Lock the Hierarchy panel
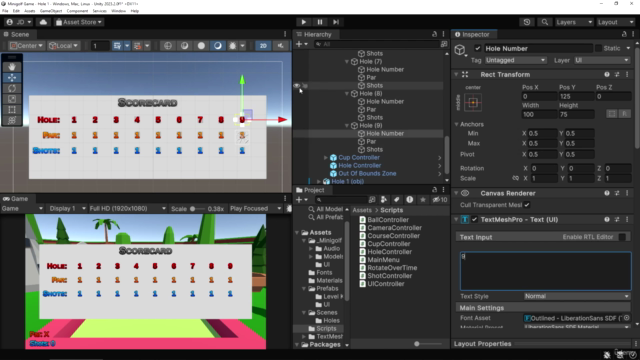The width and height of the screenshot is (640, 360). [x=434, y=34]
